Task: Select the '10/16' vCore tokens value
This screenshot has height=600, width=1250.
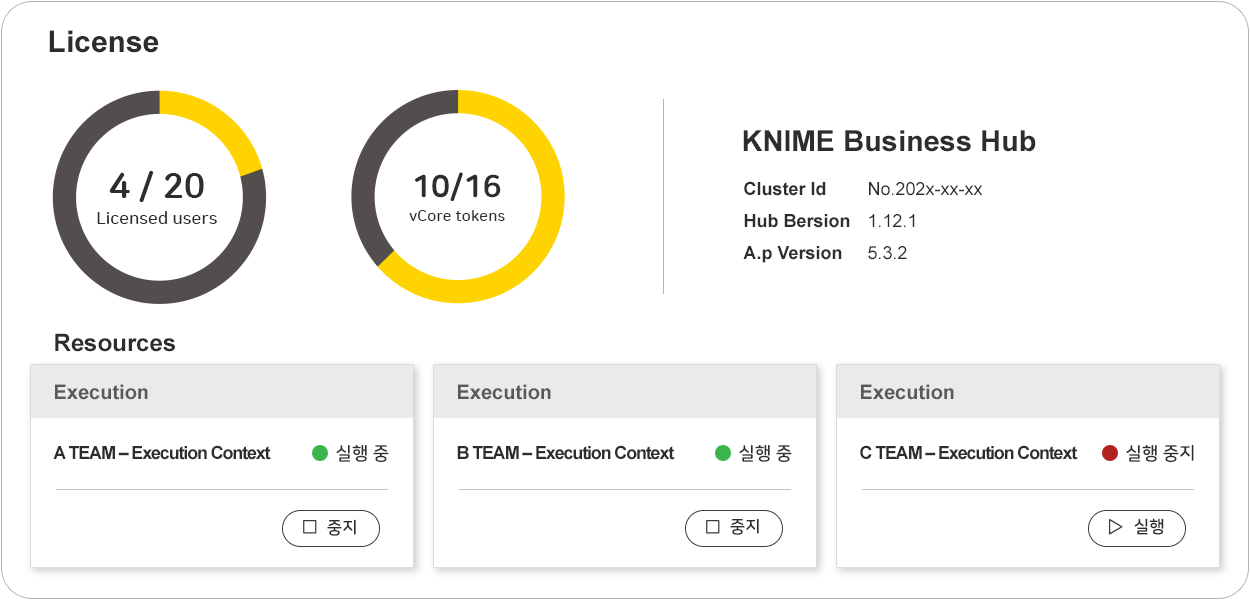Action: tap(457, 186)
